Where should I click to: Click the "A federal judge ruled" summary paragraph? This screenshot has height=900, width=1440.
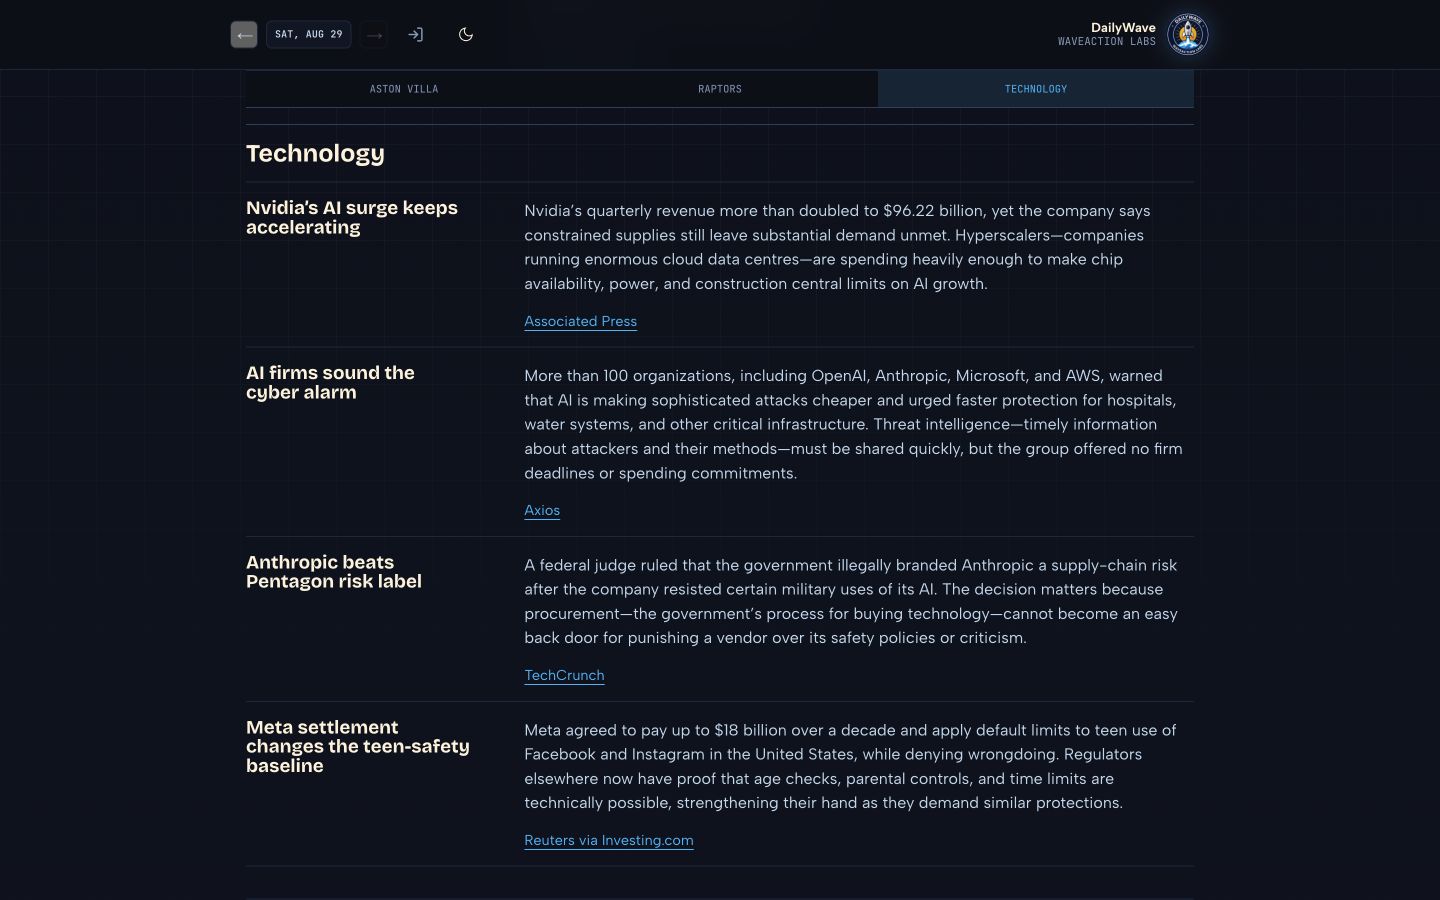pyautogui.click(x=851, y=601)
